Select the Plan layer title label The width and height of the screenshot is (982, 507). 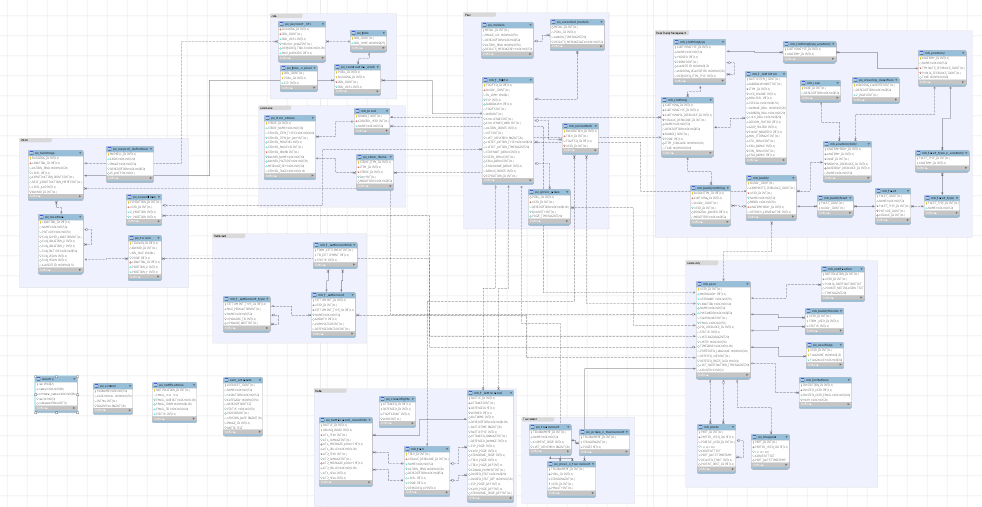point(468,14)
